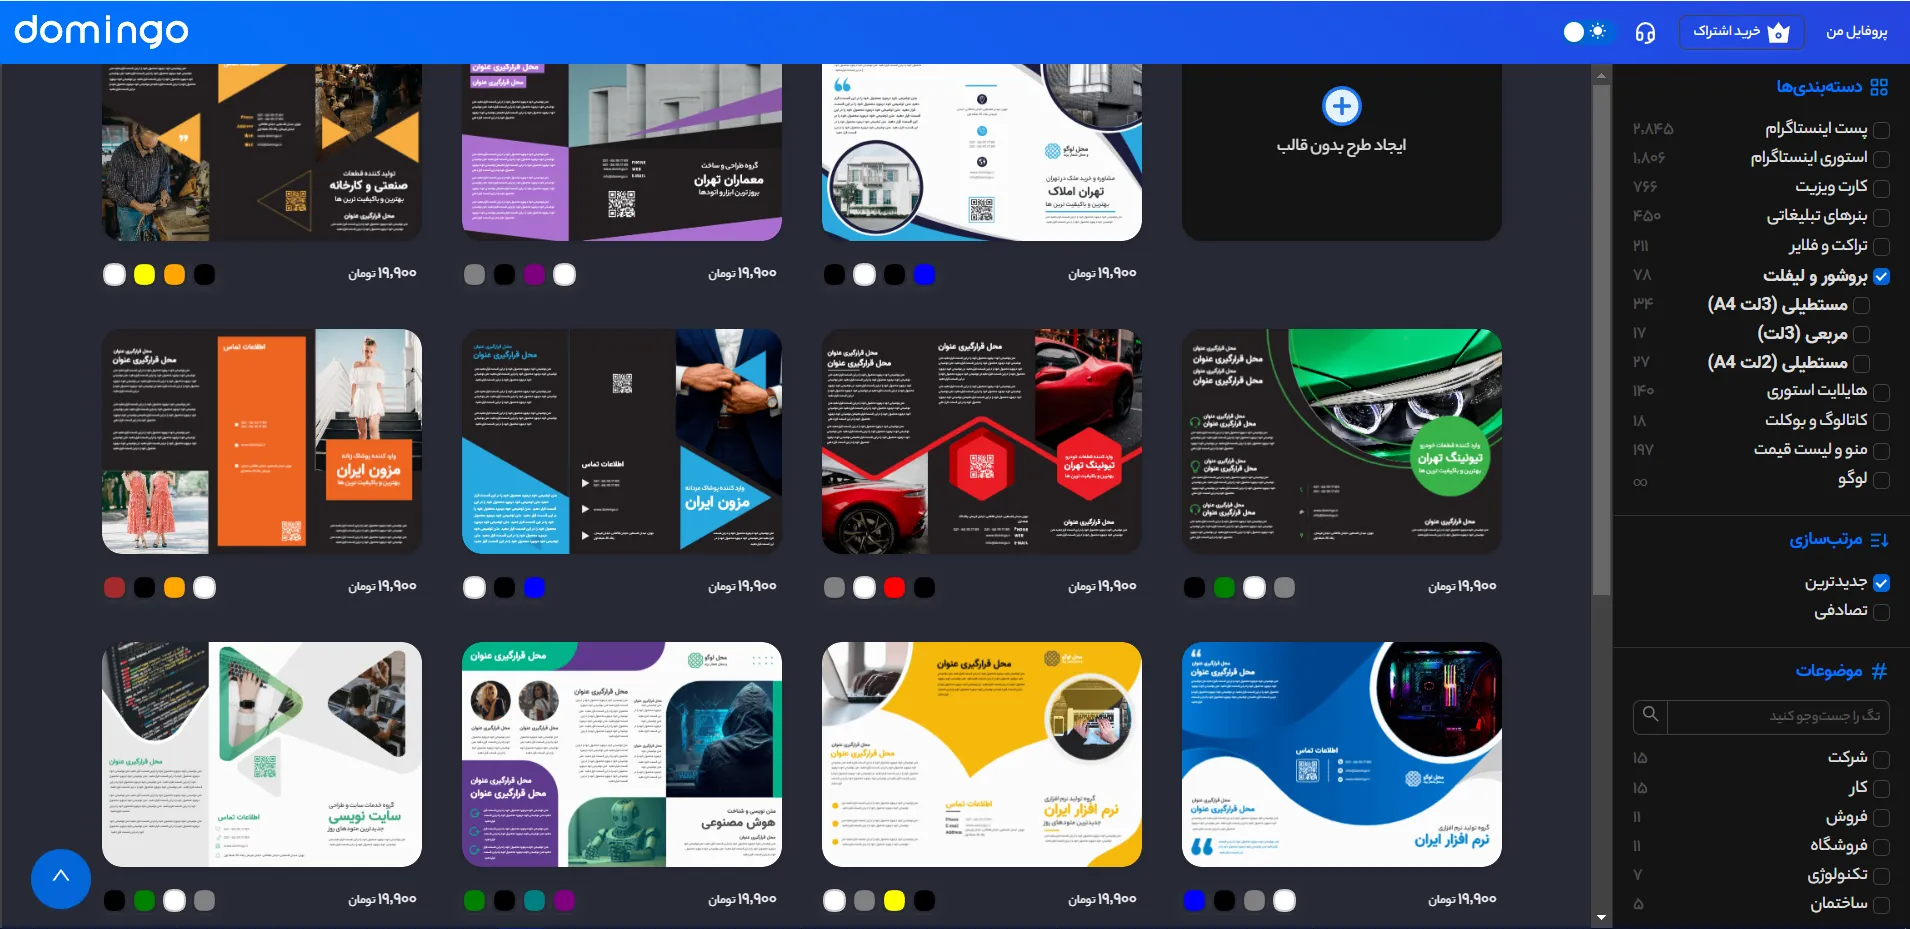Click the خرید اشتراک button
The height and width of the screenshot is (929, 1910).
point(1741,32)
